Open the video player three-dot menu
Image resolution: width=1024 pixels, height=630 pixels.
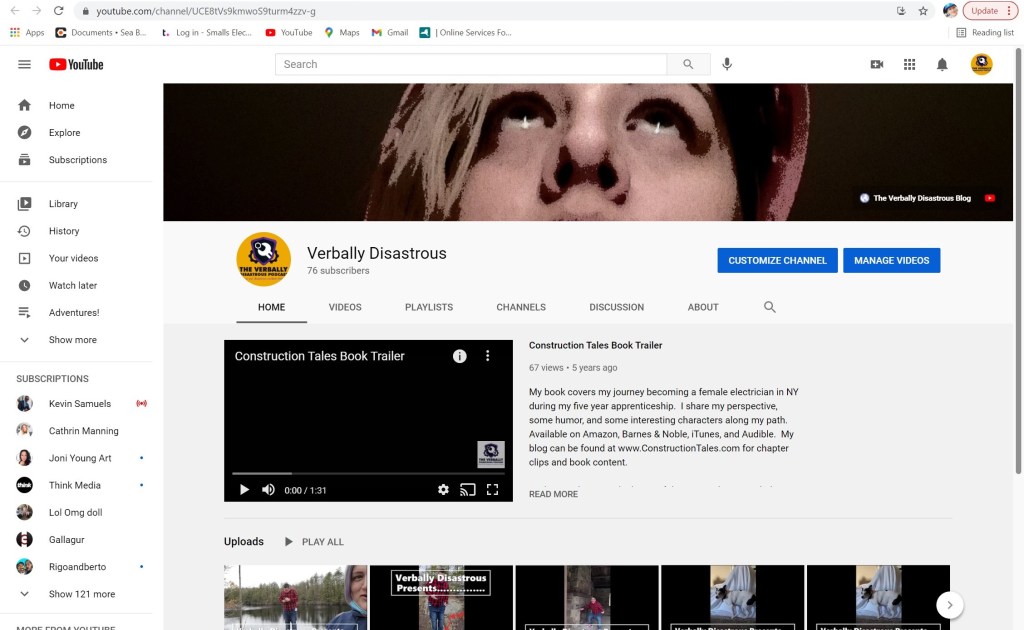click(x=488, y=356)
